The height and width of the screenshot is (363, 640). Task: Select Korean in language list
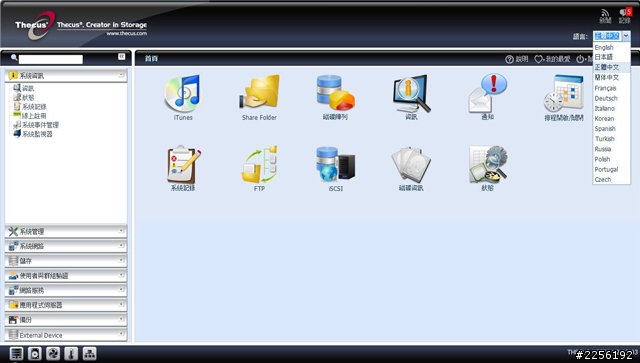pos(611,118)
